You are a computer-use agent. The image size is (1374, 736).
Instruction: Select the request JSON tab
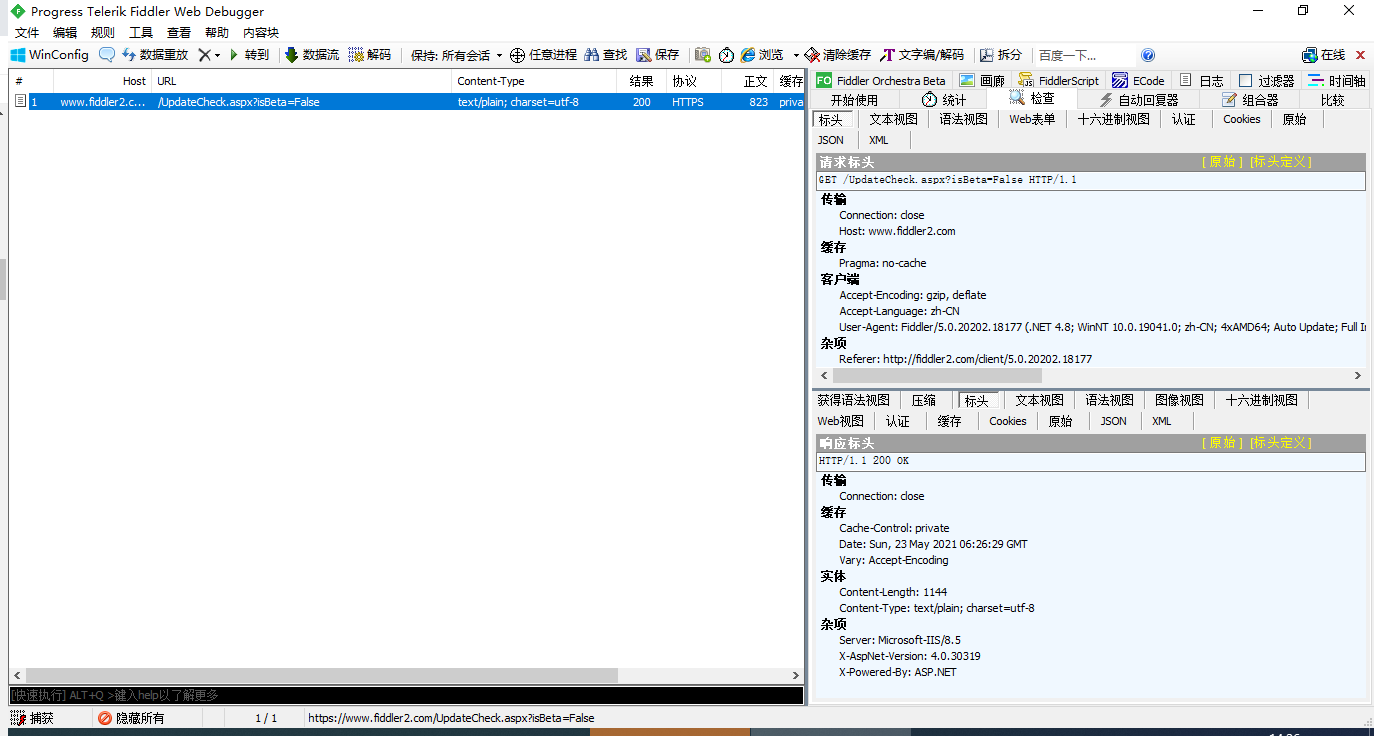pos(830,140)
